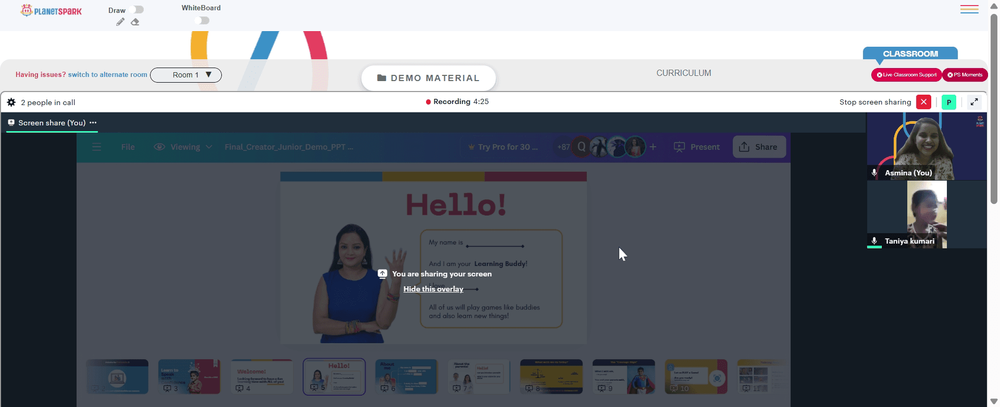The width and height of the screenshot is (1000, 407).
Task: Open the CURRICULUM tab
Action: (684, 73)
